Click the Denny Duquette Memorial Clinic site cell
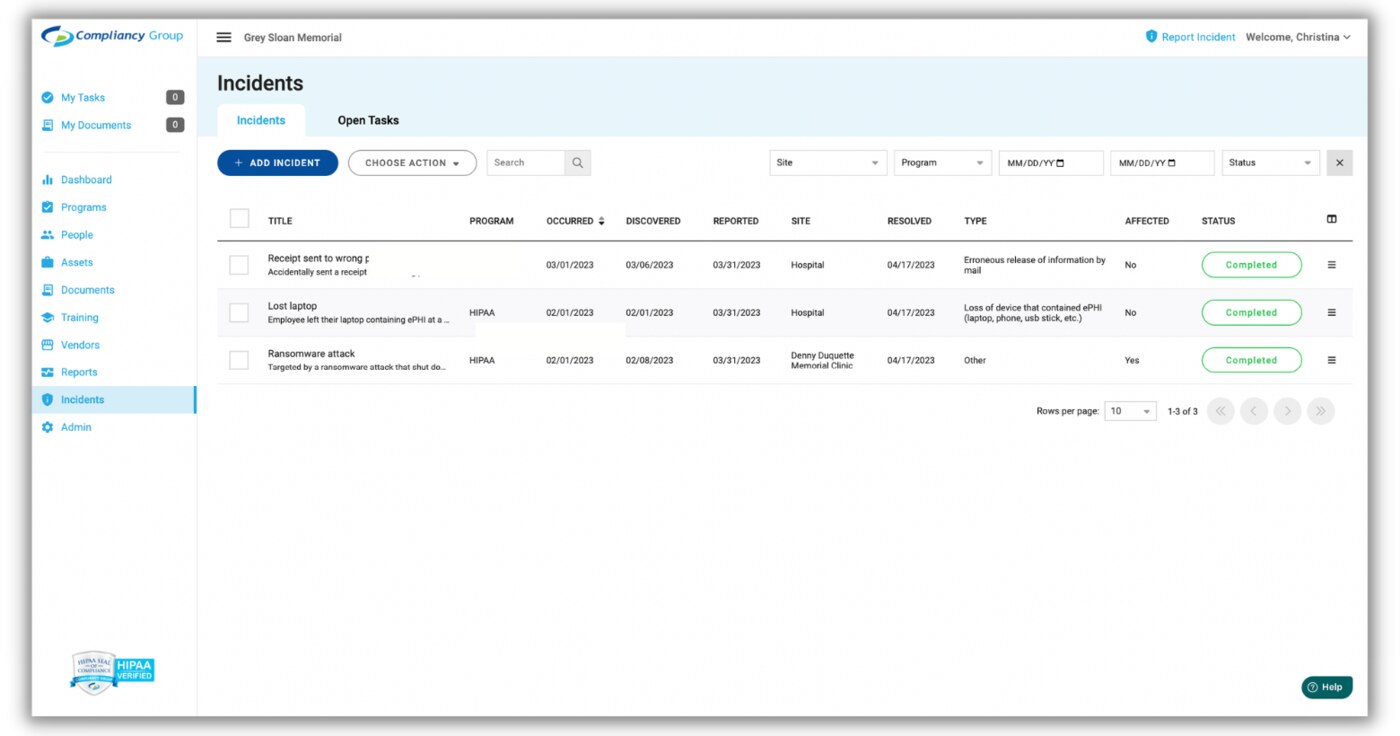1400x736 pixels. tap(822, 360)
